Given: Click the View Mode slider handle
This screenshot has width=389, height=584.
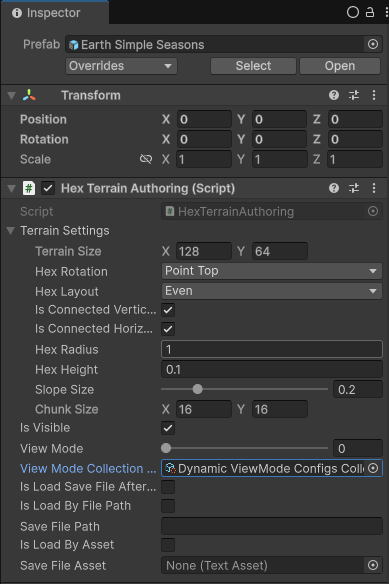Looking at the screenshot, I should click(x=166, y=448).
